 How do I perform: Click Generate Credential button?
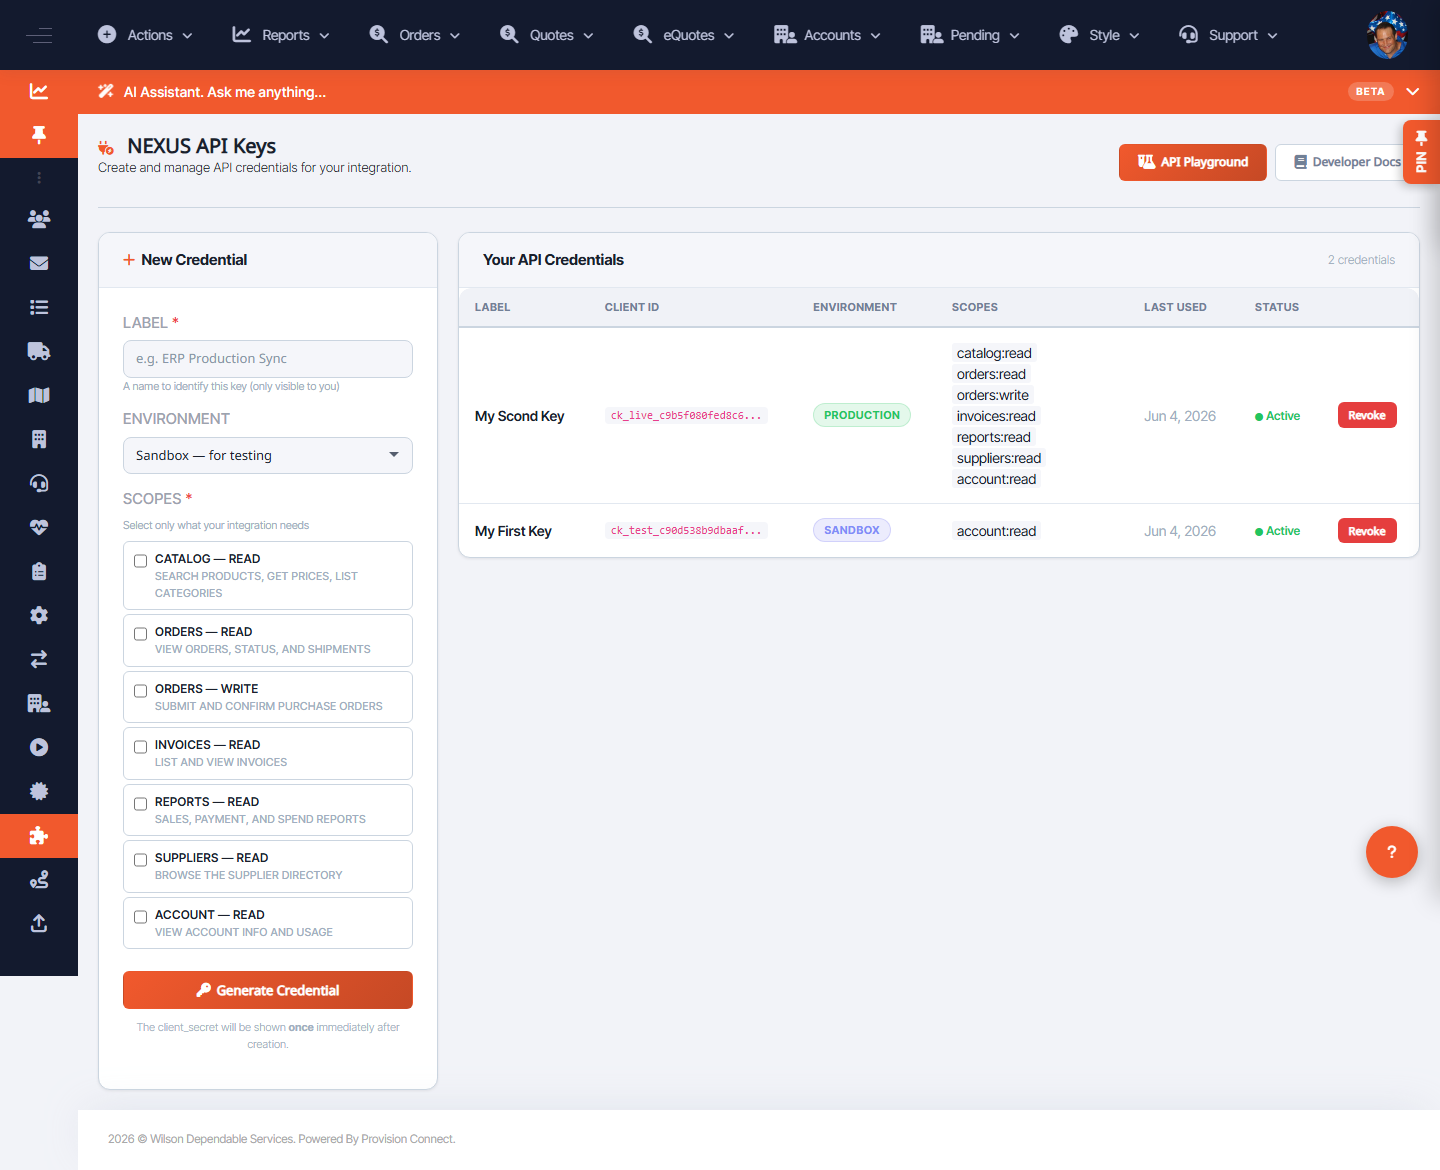coord(268,990)
